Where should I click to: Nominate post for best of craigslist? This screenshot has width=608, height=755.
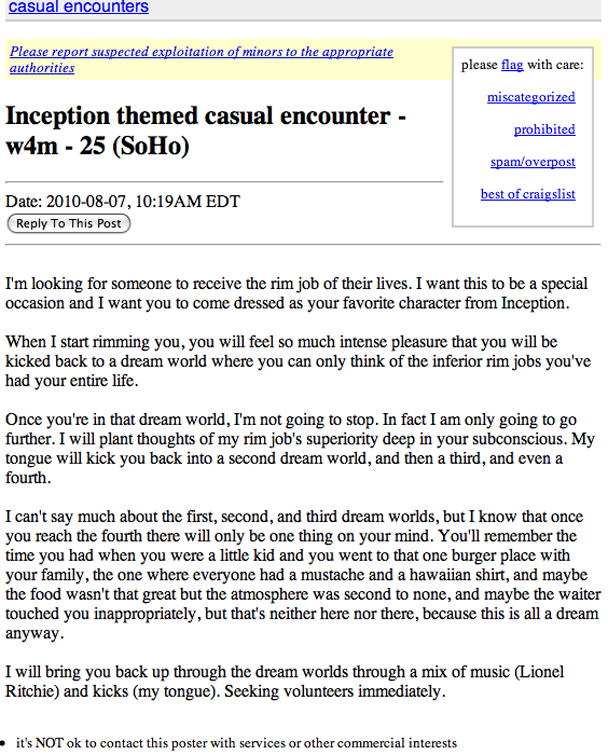tap(527, 194)
